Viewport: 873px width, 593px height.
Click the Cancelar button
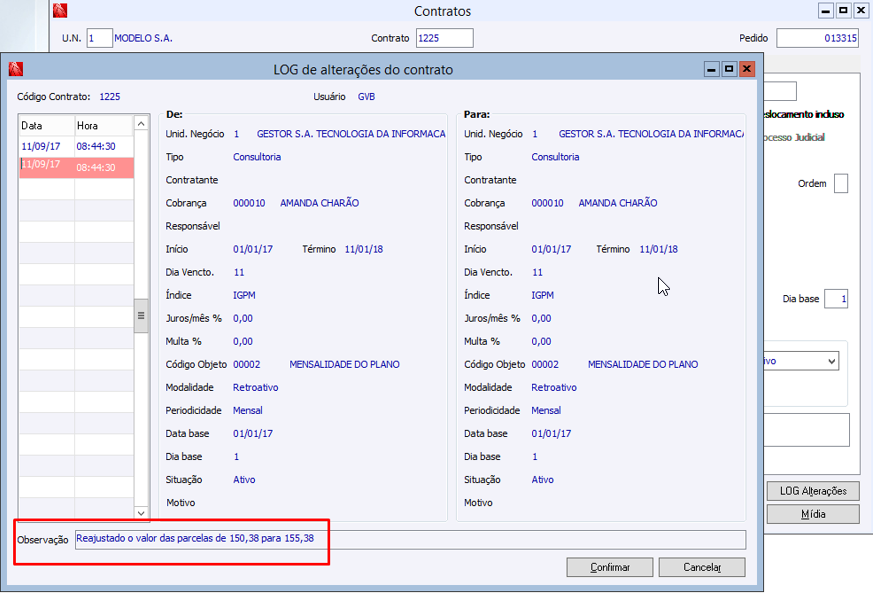pyautogui.click(x=702, y=567)
